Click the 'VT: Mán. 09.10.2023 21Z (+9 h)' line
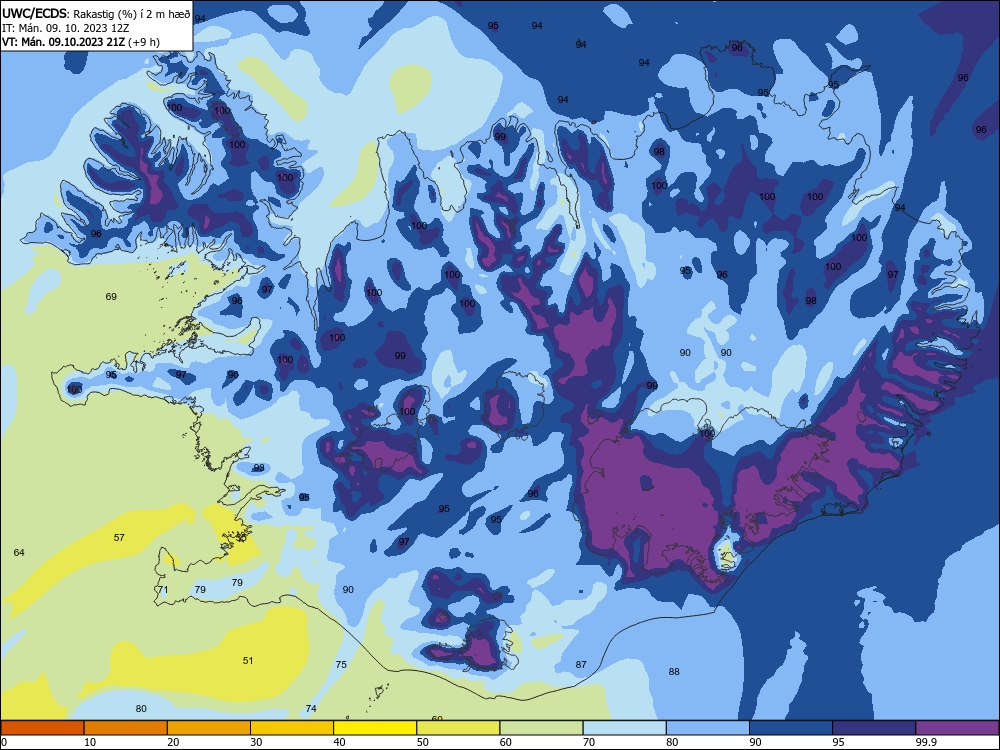The width and height of the screenshot is (1000, 750). coord(81,42)
